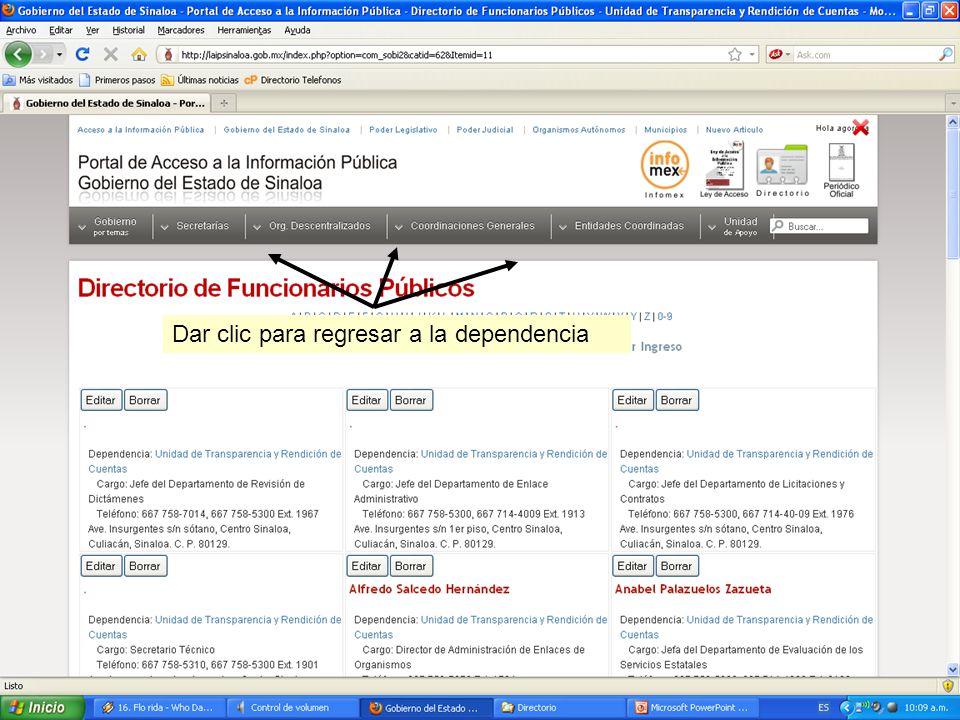Screen dimensions: 960x720
Task: Expand Coordinaciones Generales menu
Action: [x=464, y=226]
